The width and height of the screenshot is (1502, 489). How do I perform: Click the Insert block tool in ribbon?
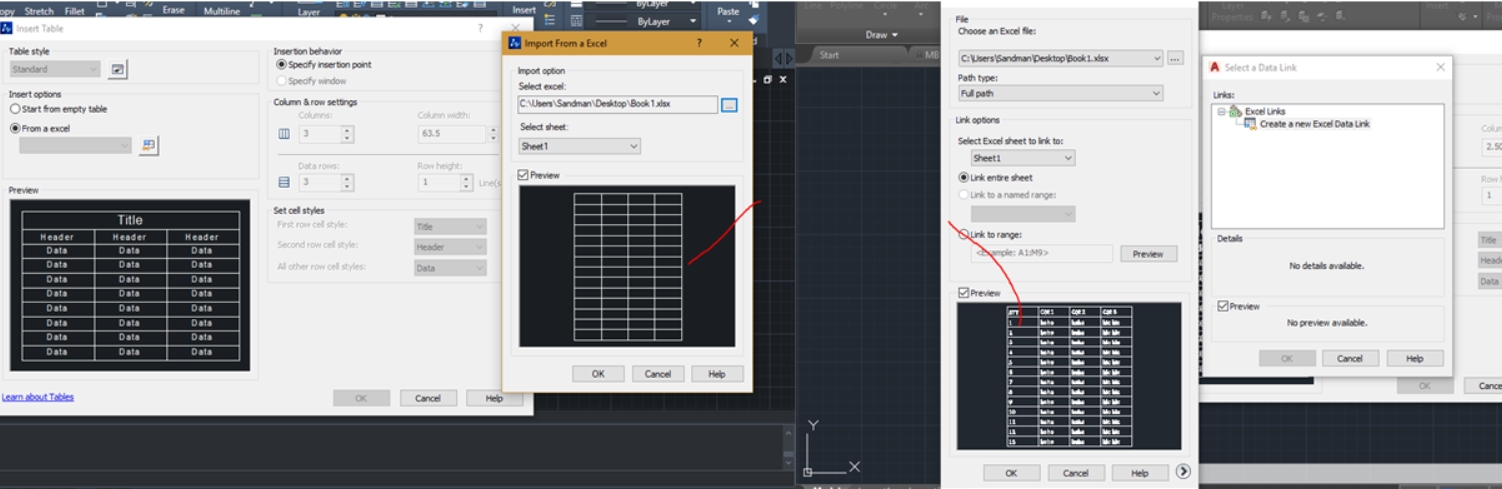point(524,10)
